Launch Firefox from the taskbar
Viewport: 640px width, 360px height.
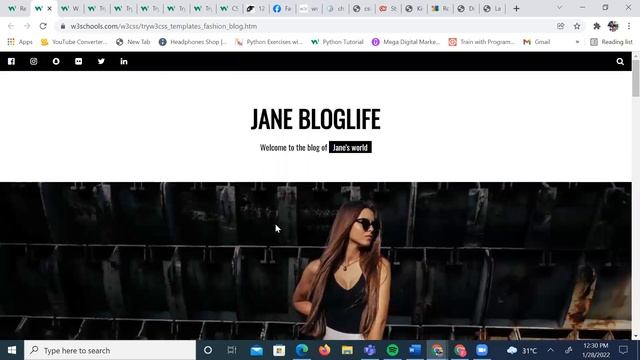324,350
